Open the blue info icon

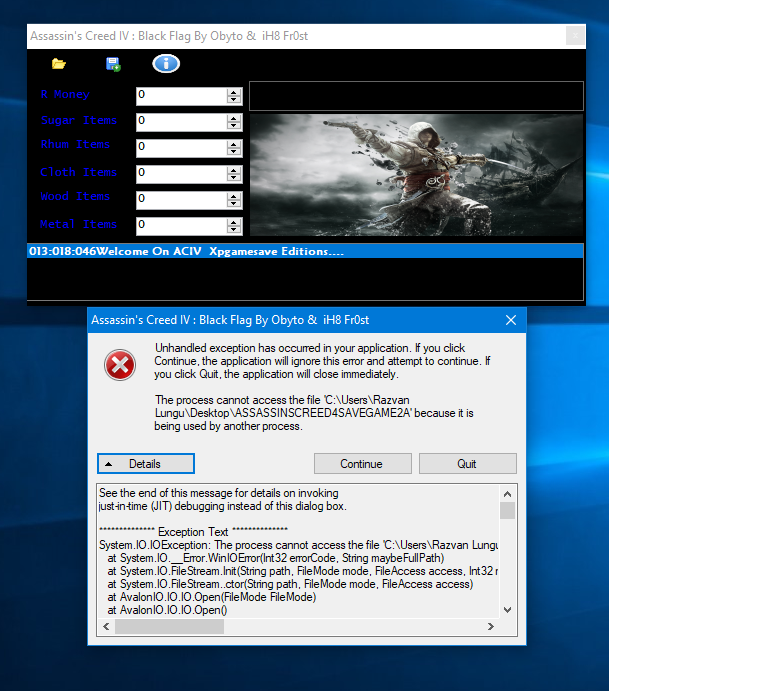point(166,64)
